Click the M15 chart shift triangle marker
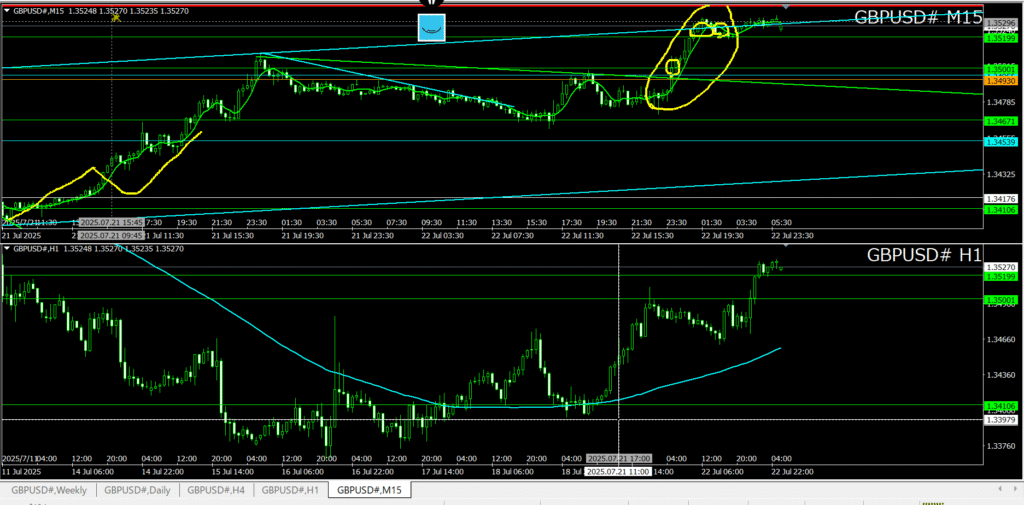This screenshot has width=1024, height=505. point(785,7)
